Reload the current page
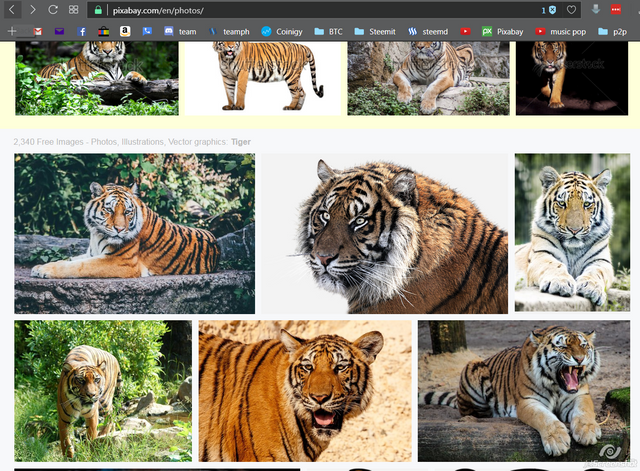The width and height of the screenshot is (640, 471). [53, 9]
